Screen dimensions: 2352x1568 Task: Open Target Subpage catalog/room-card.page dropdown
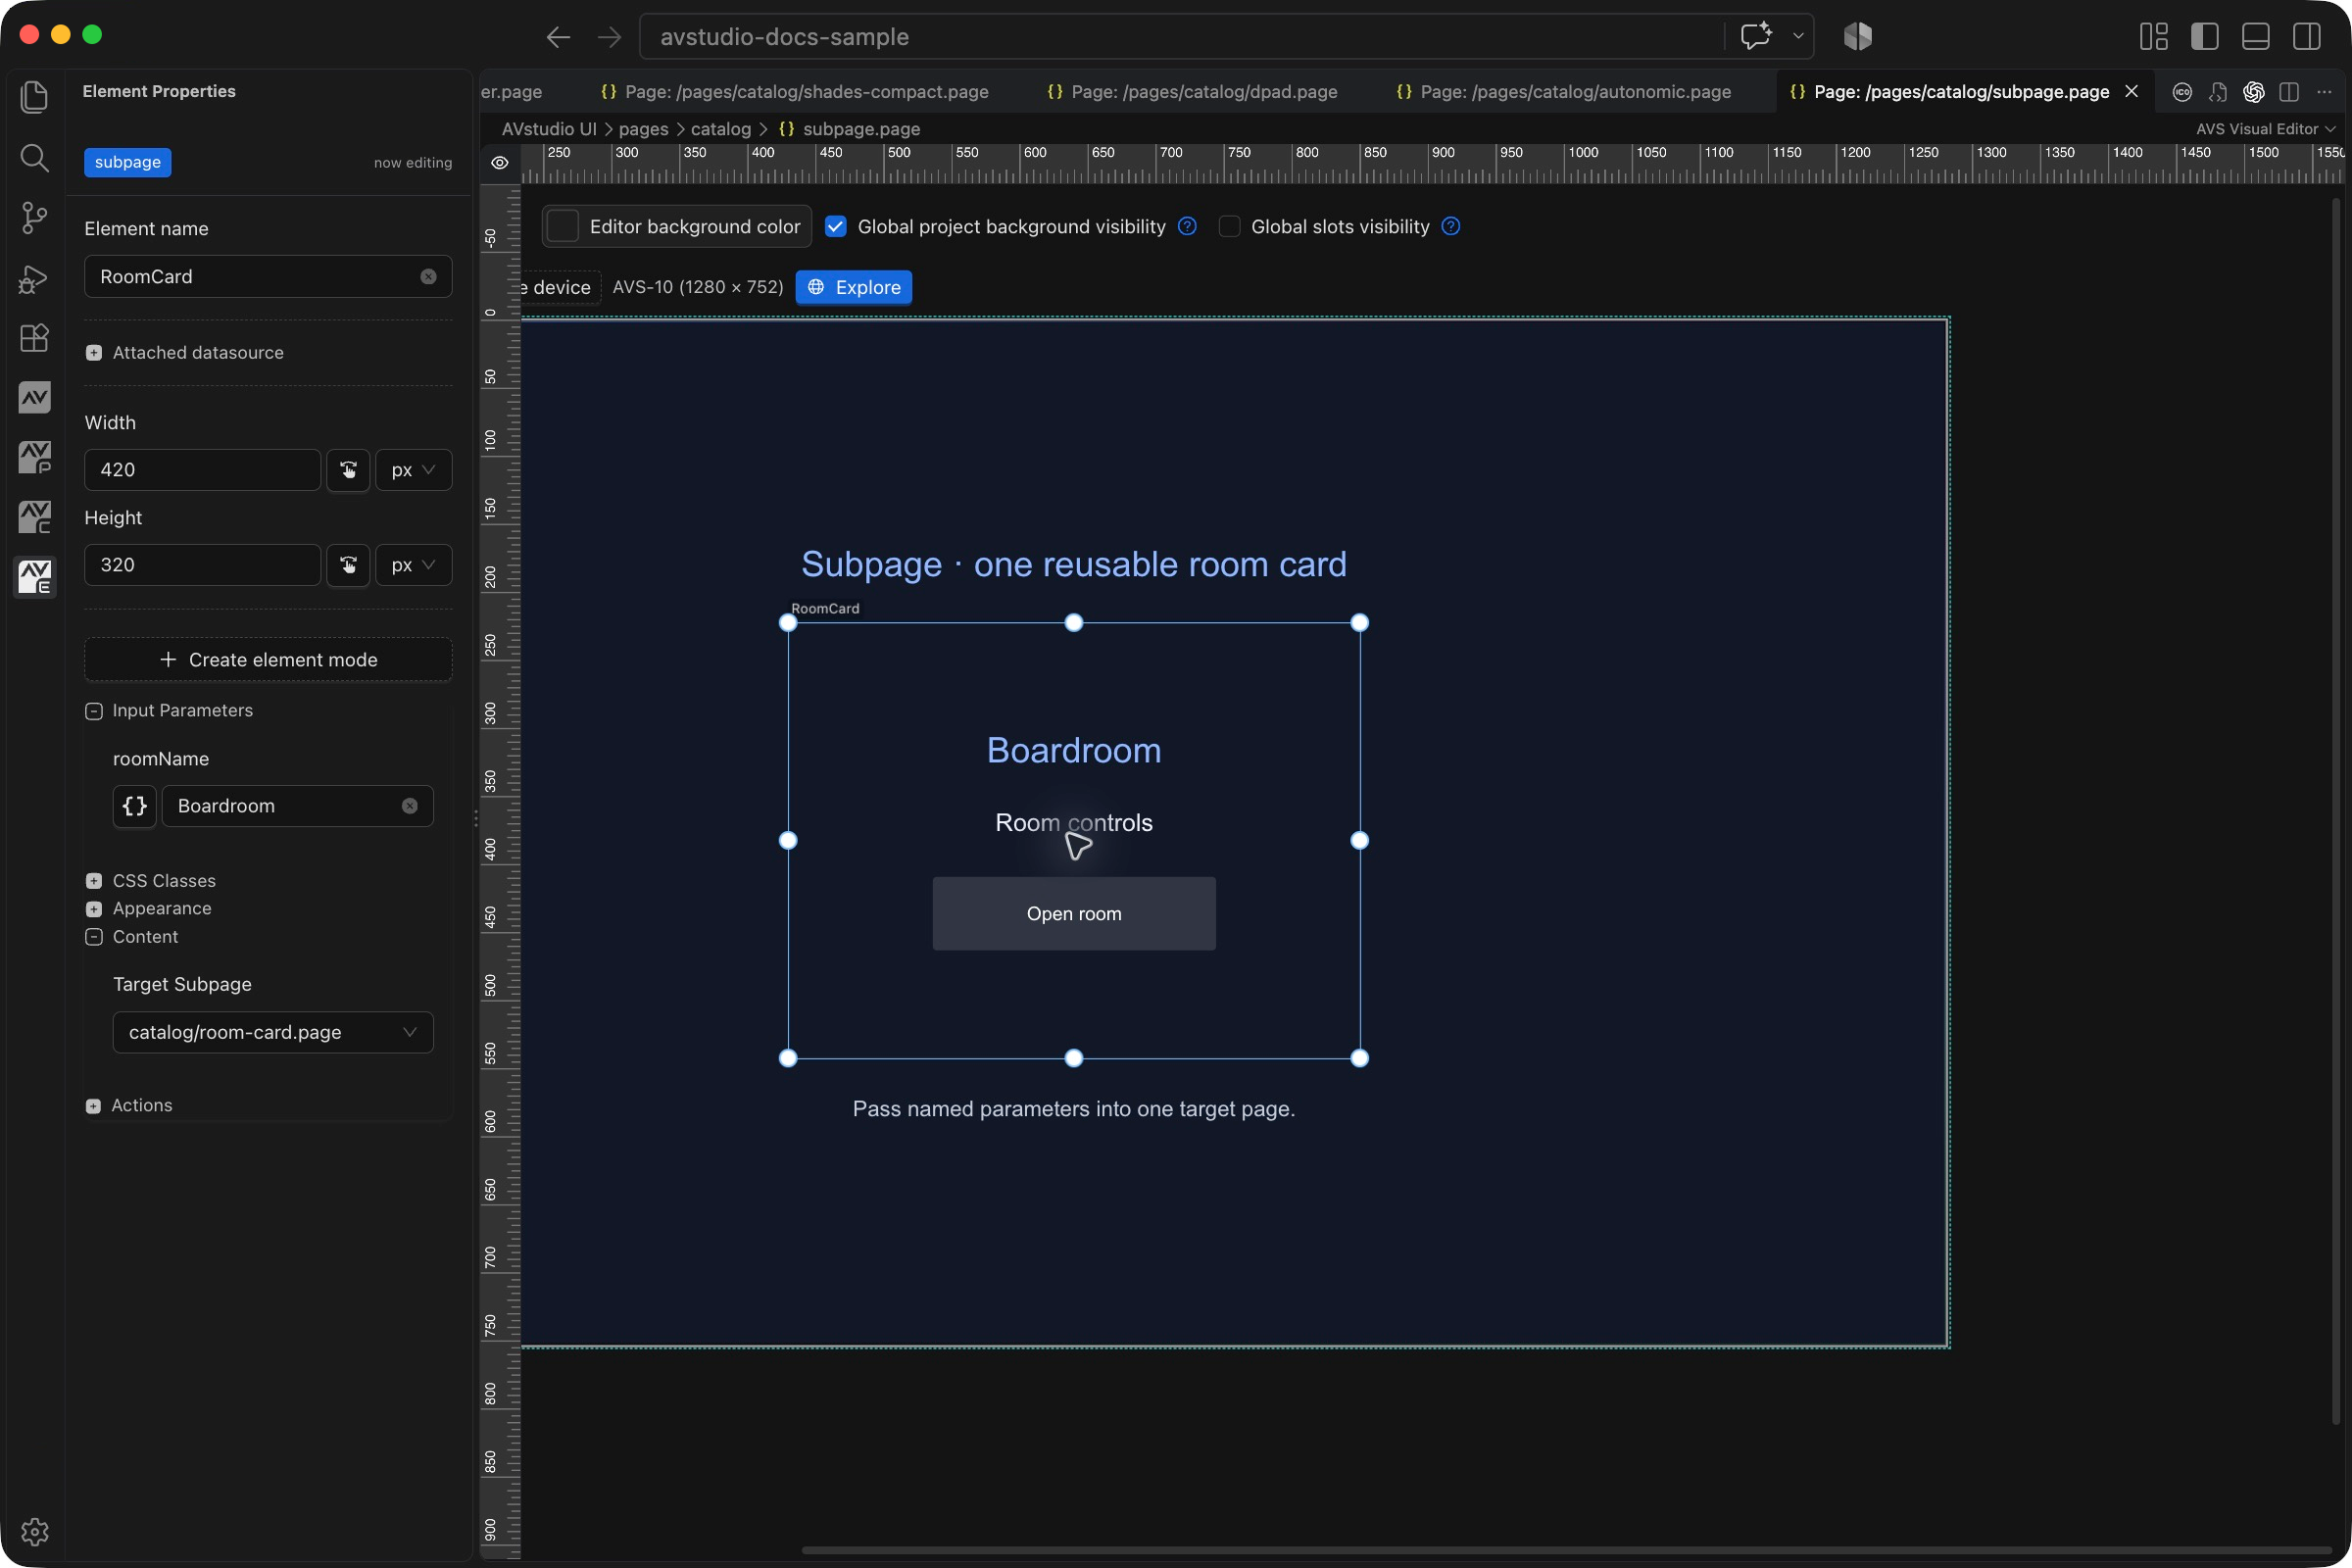coord(273,1032)
